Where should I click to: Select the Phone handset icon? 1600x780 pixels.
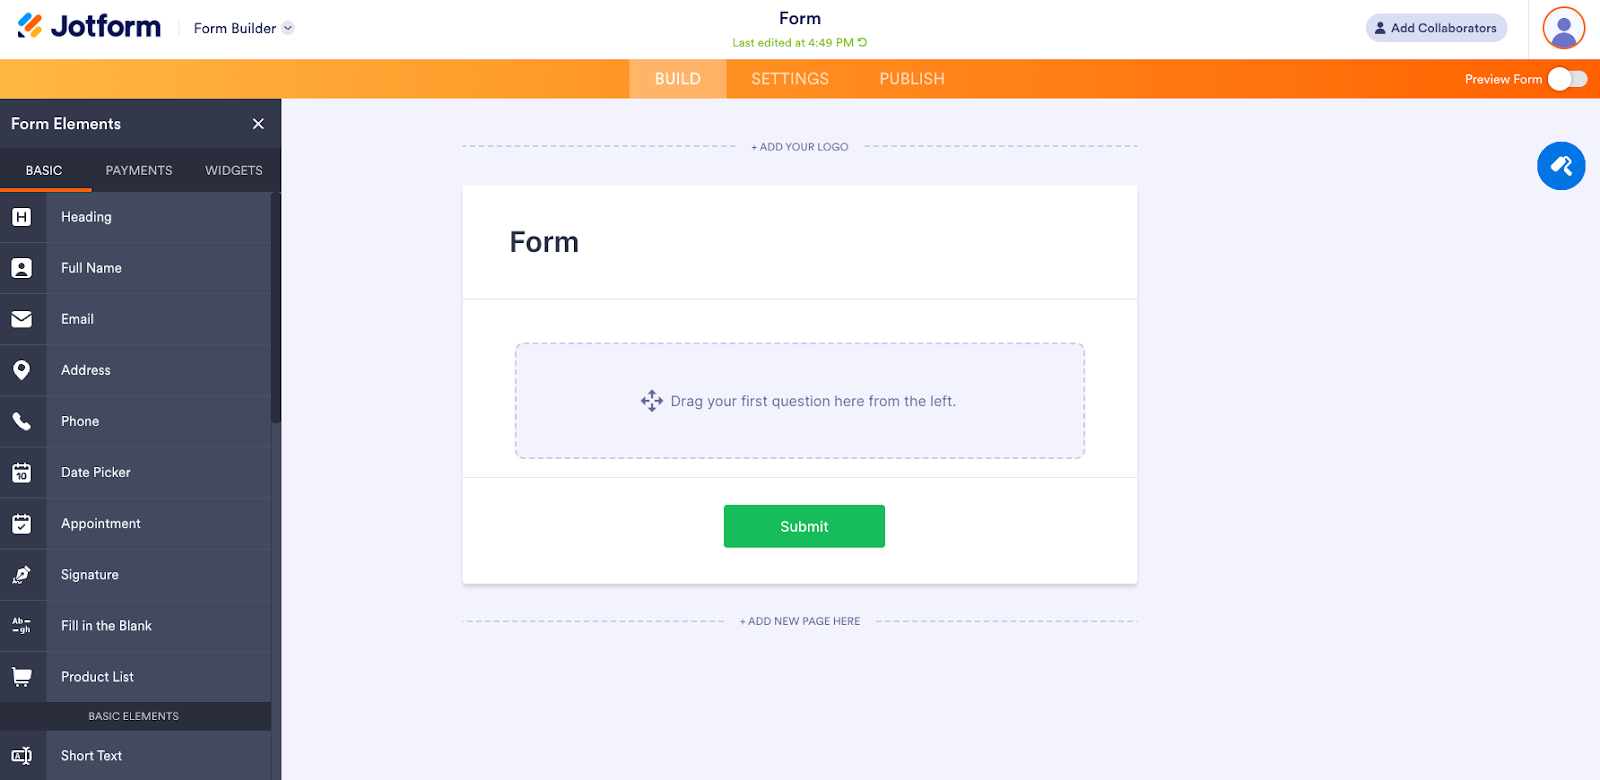pyautogui.click(x=22, y=421)
